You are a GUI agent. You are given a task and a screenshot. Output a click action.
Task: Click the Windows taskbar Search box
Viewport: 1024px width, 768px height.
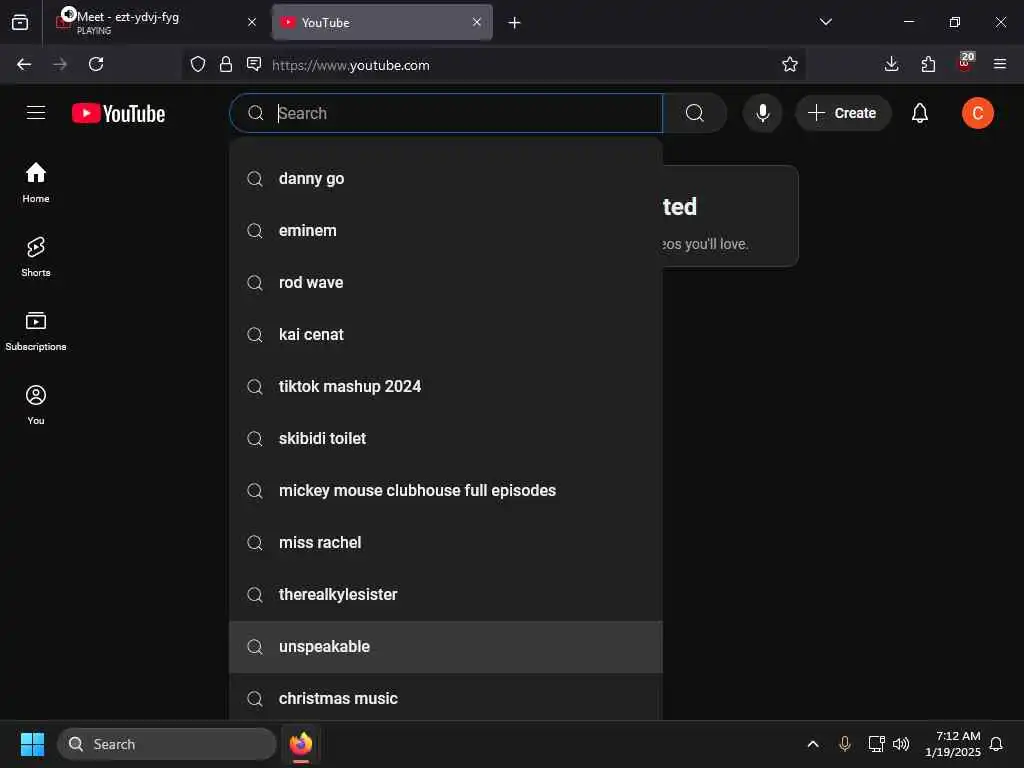(x=167, y=744)
